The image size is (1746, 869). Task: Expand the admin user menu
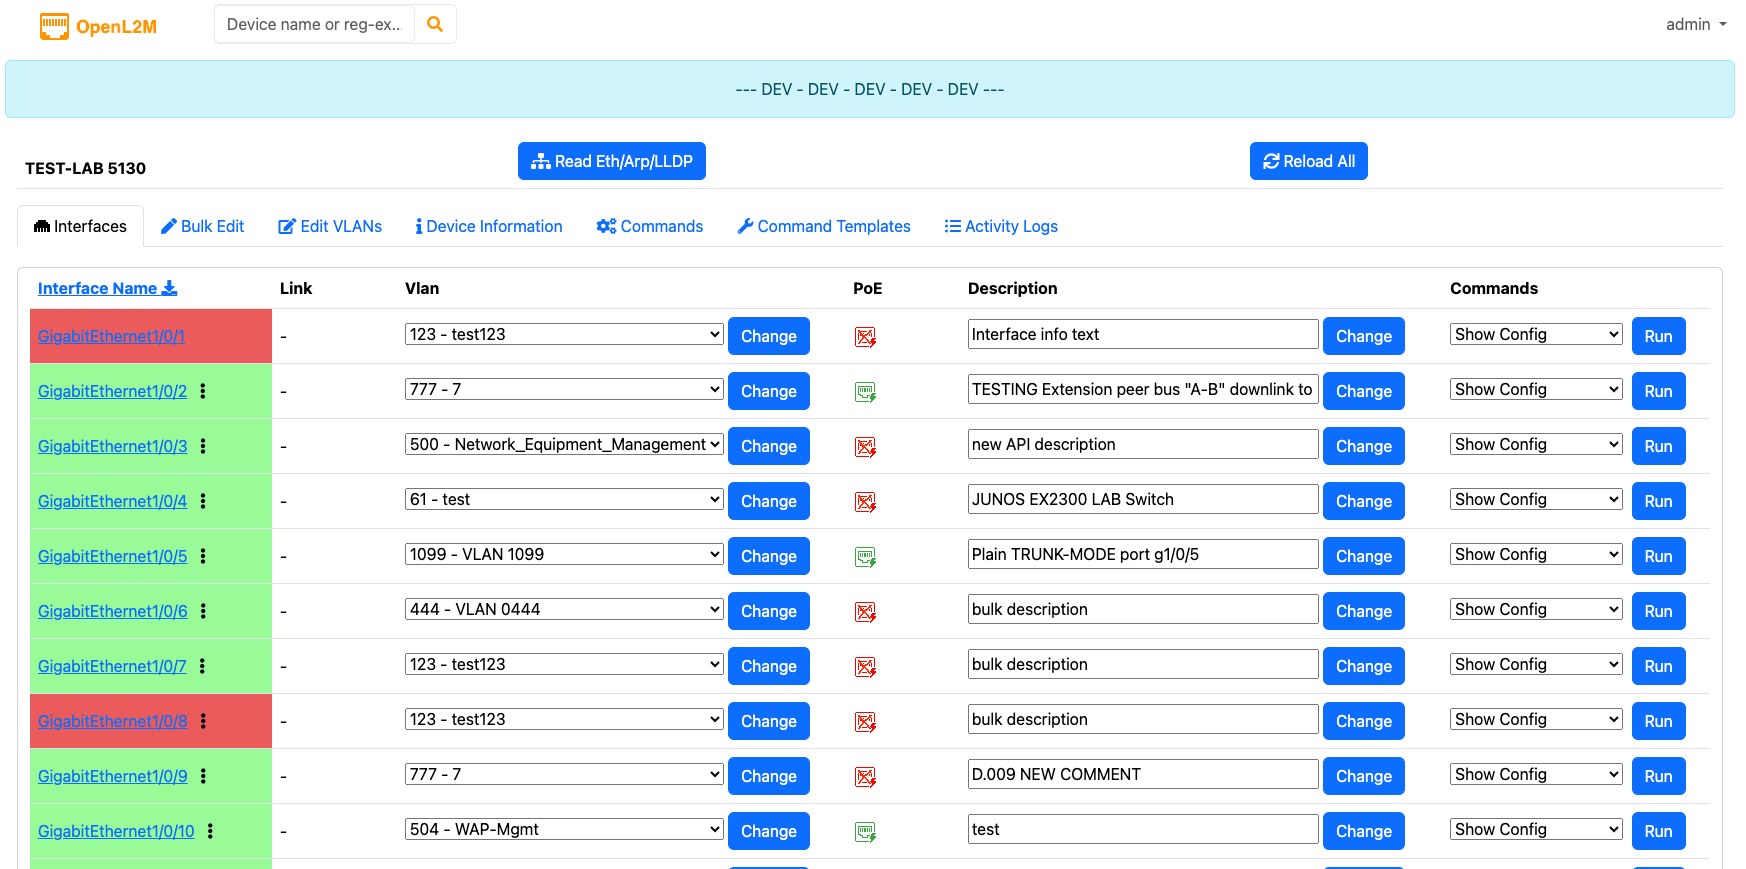1696,24
